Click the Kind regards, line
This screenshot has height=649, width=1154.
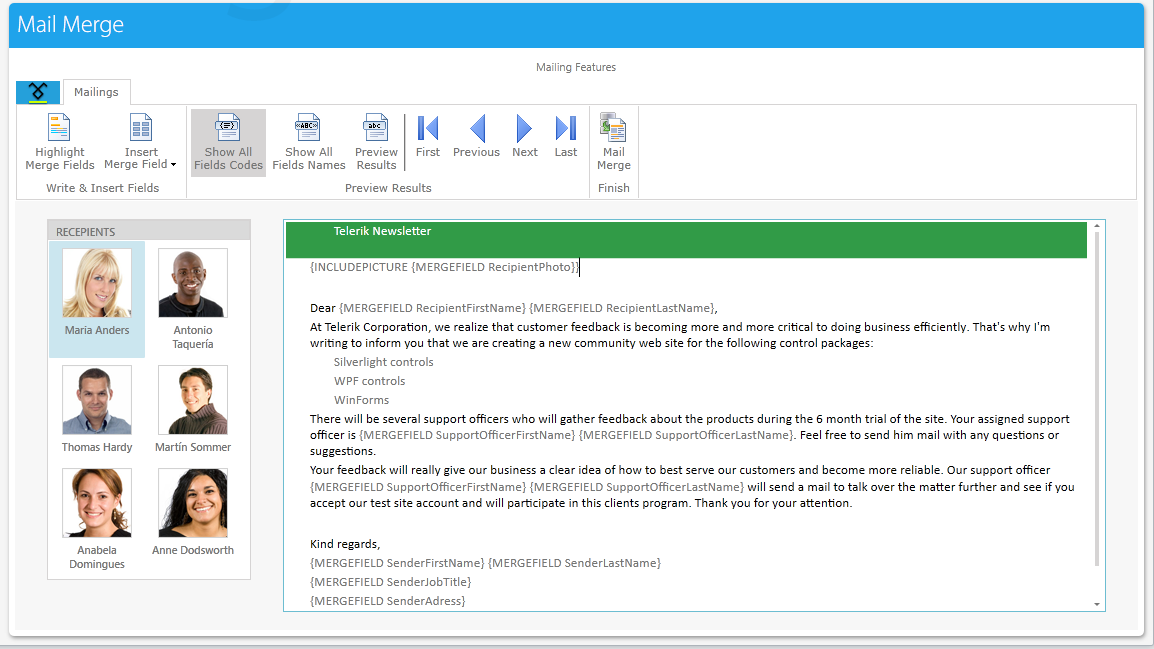[345, 545]
